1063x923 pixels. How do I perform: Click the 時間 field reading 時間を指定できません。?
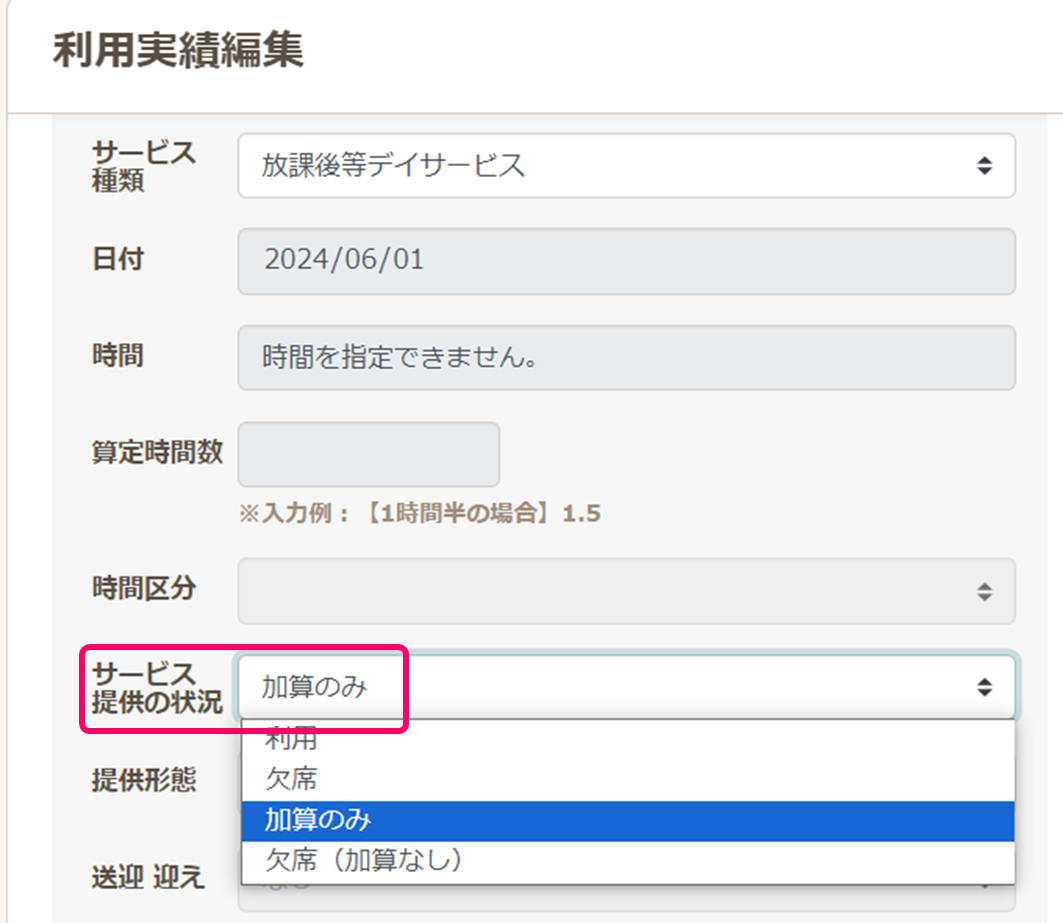[626, 357]
